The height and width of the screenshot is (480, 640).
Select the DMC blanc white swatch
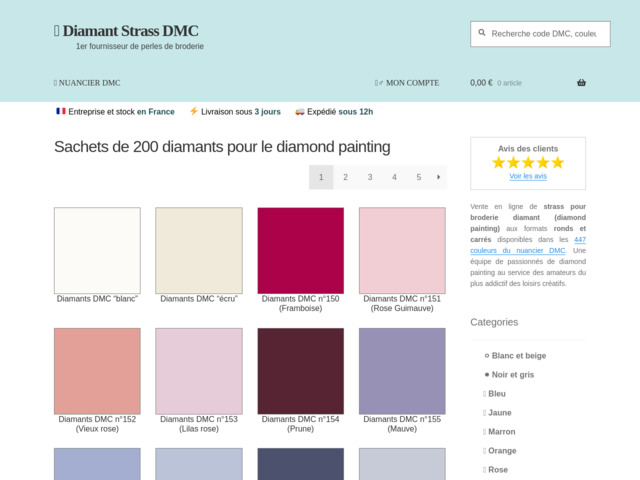[x=97, y=250]
